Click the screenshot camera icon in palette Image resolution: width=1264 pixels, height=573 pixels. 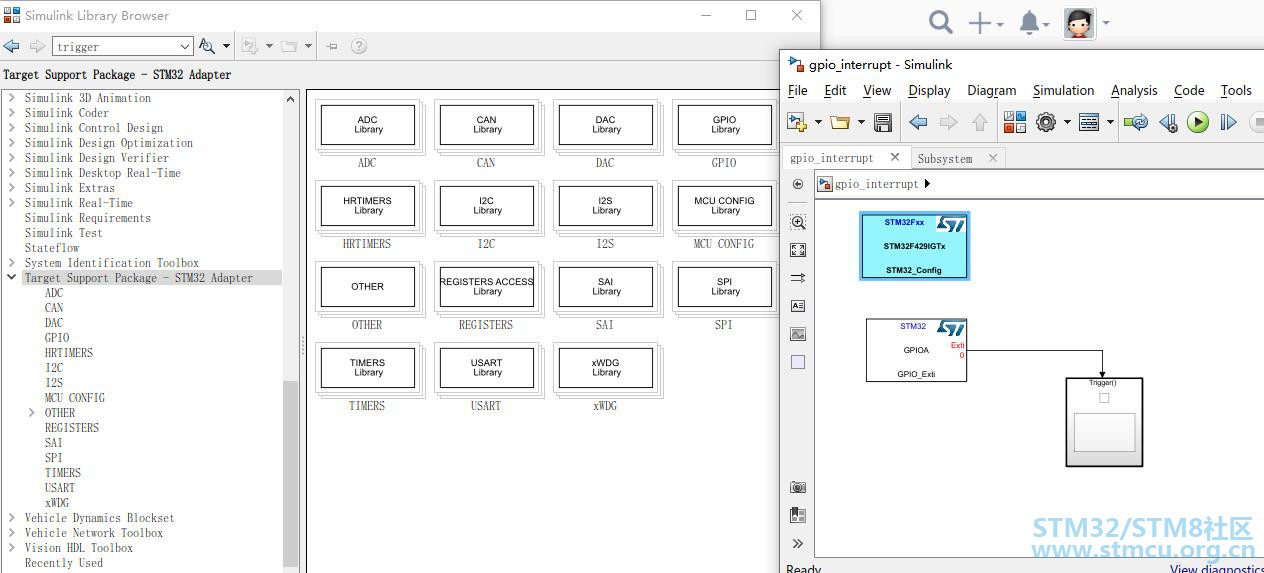[x=797, y=487]
